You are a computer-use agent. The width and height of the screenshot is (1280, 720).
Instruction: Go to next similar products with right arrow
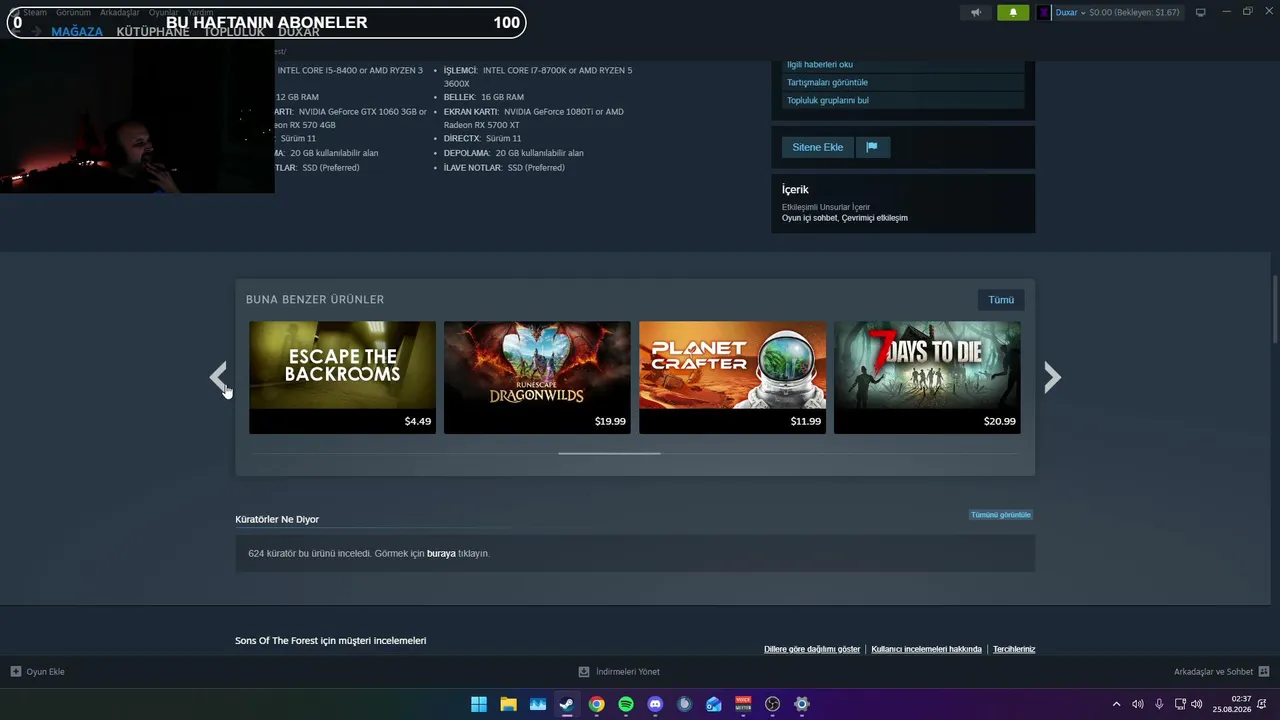tap(1052, 377)
